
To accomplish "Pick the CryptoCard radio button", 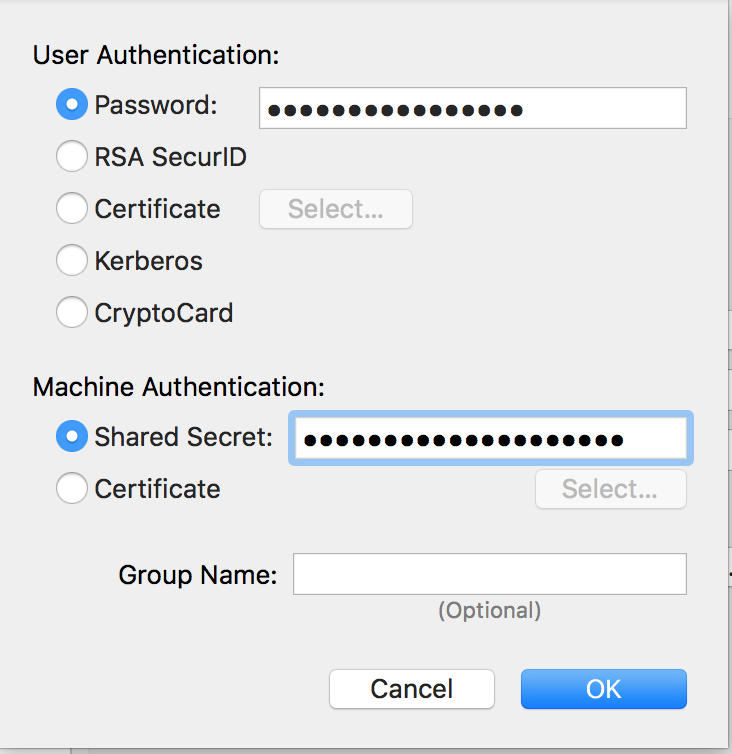I will [x=72, y=313].
